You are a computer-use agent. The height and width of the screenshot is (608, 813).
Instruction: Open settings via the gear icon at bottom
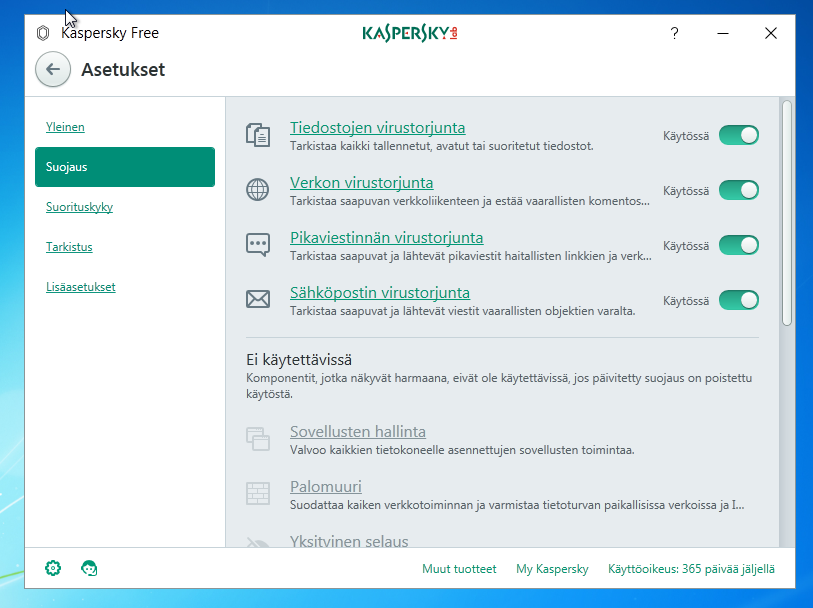53,568
